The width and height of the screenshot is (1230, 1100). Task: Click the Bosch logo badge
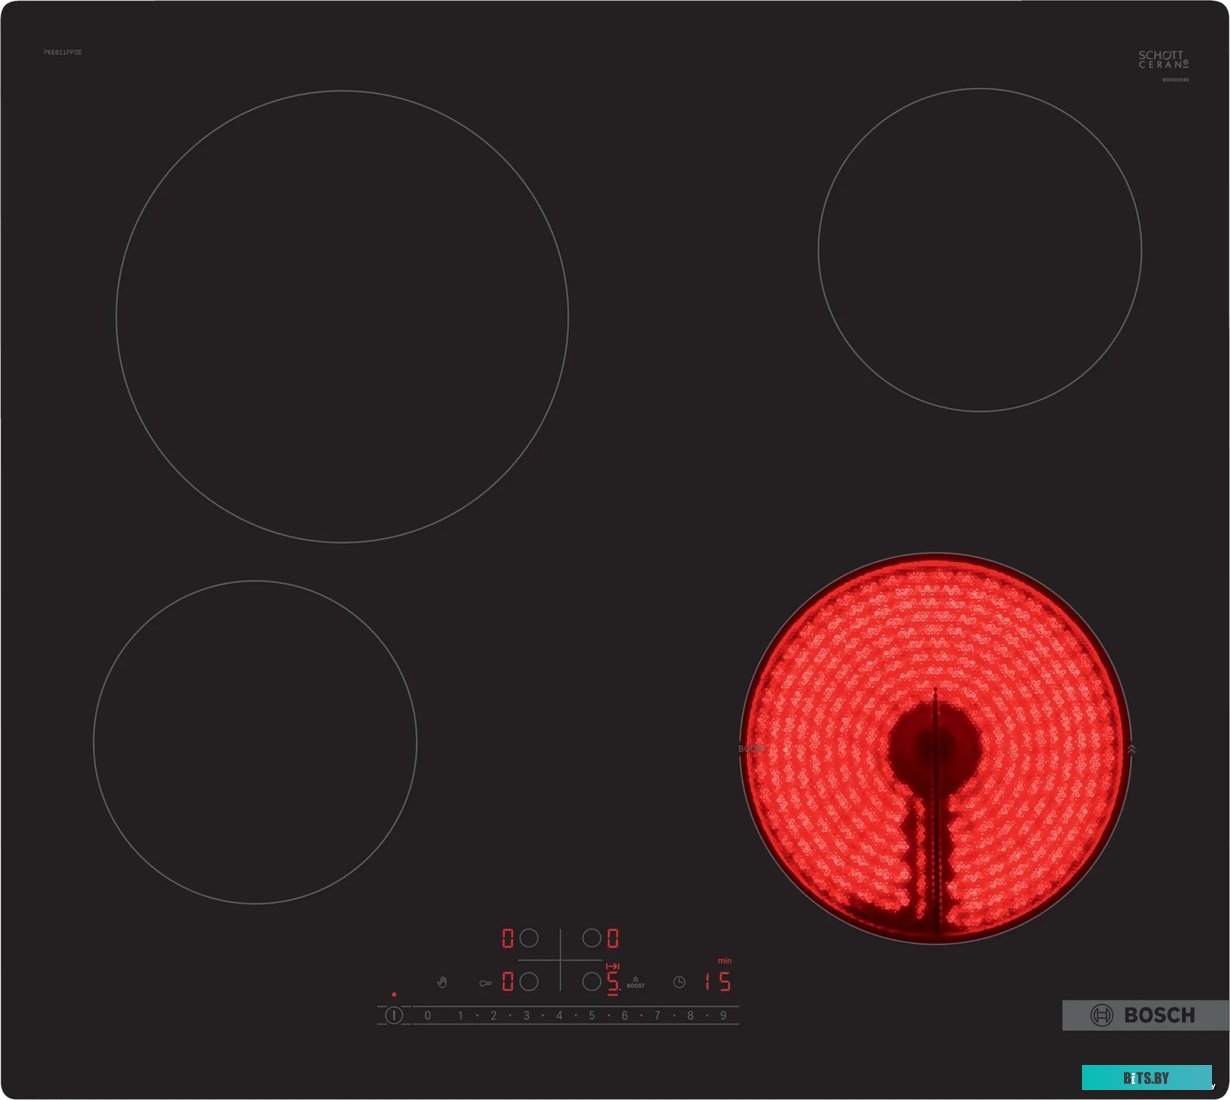[x=1145, y=1015]
